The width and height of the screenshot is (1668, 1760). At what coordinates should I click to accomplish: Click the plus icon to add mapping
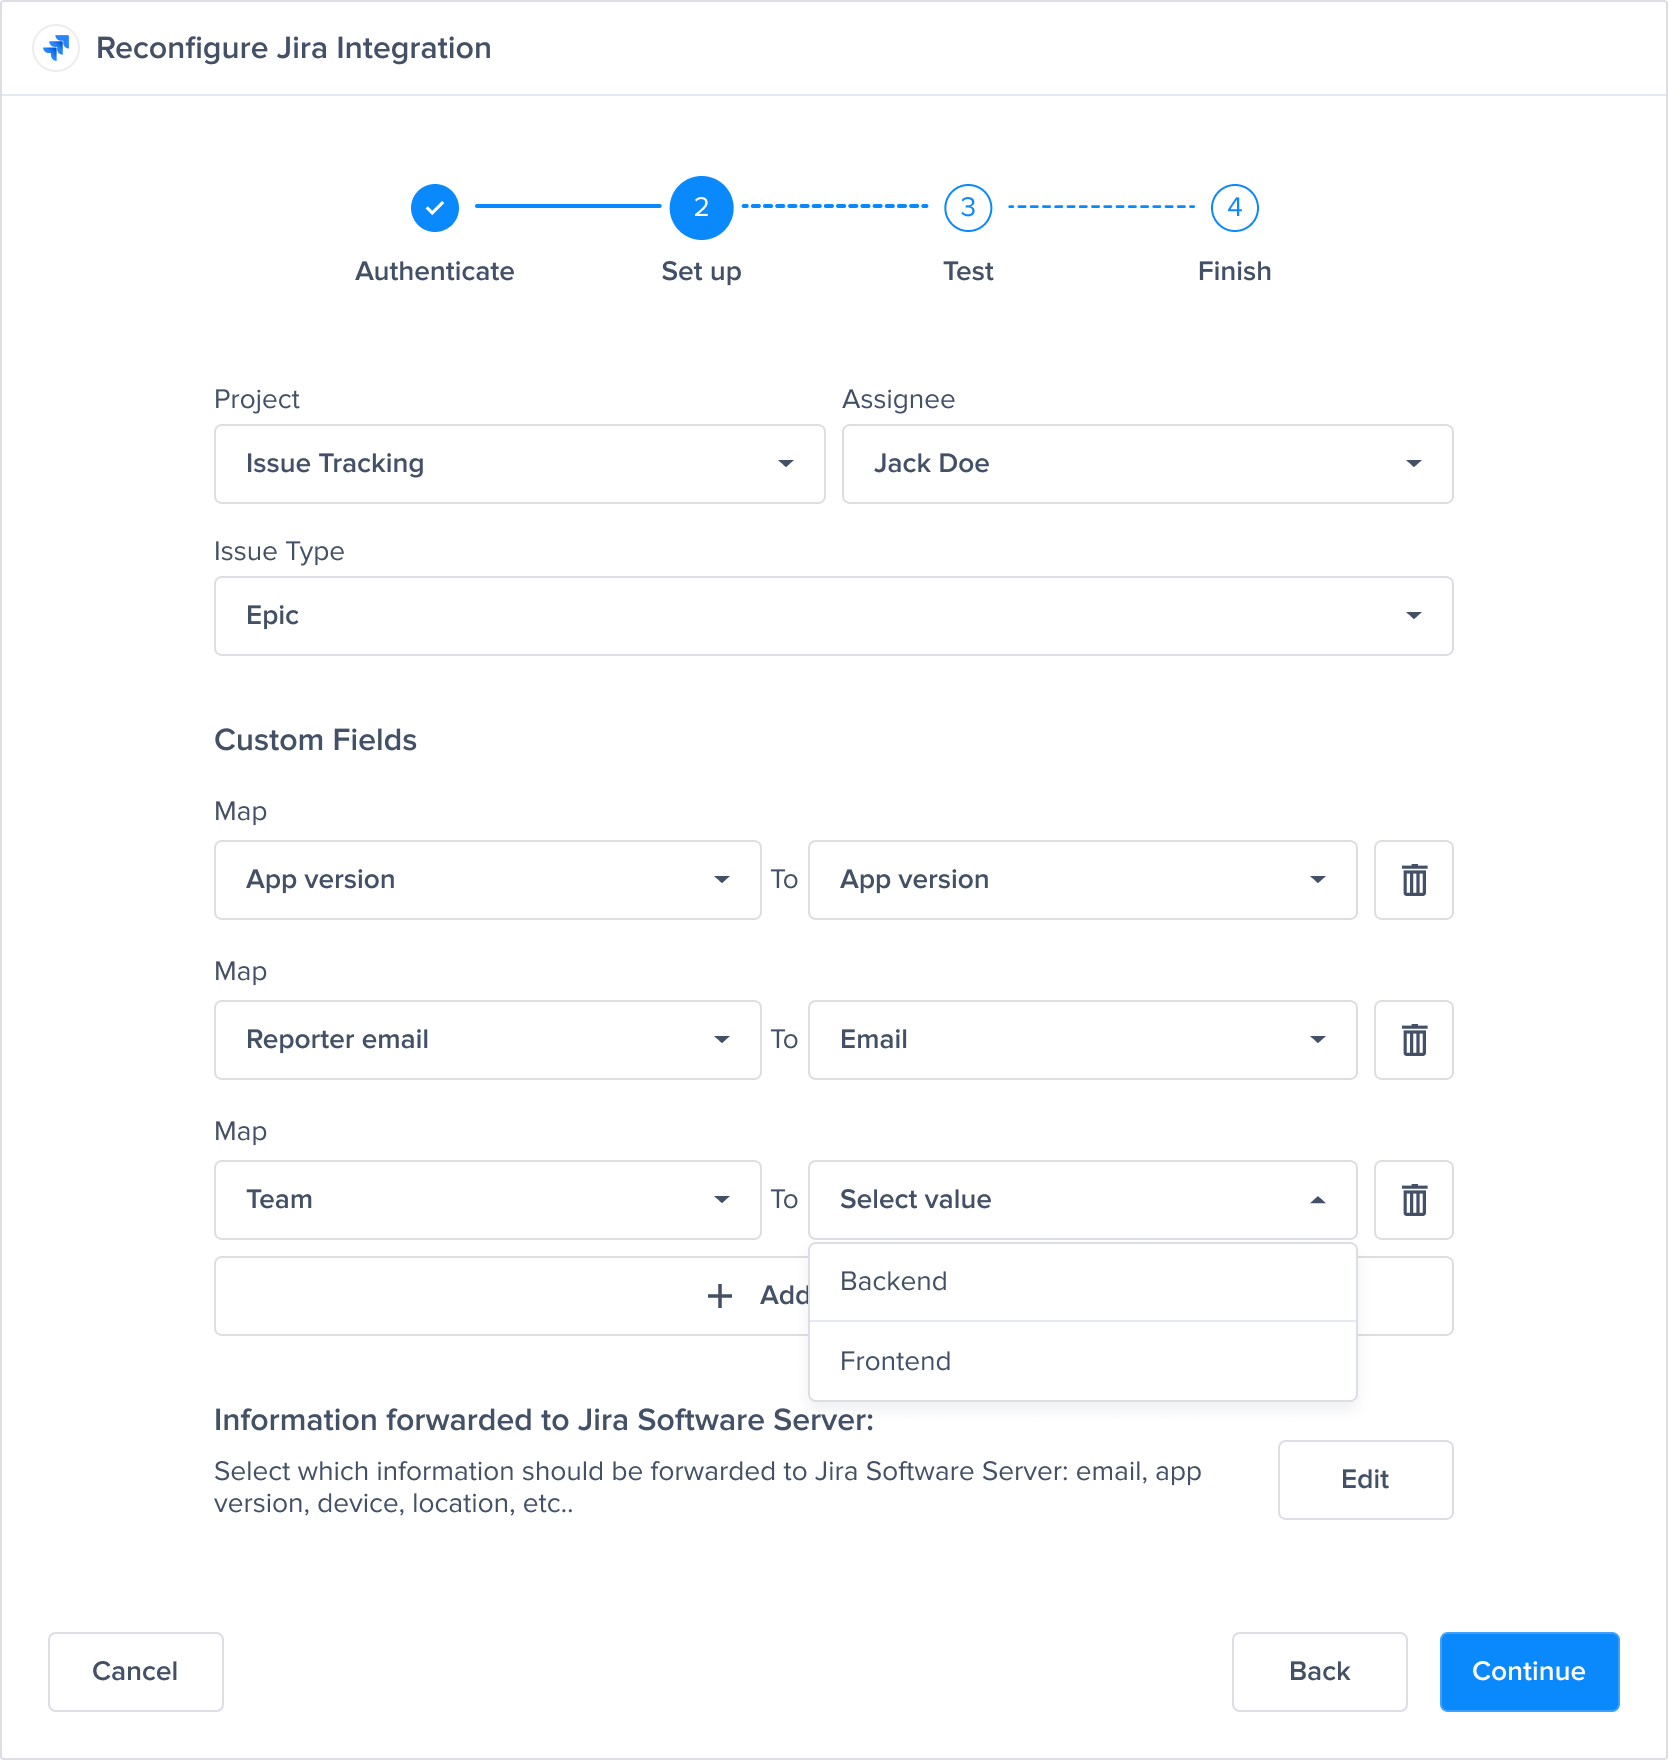coord(720,1296)
